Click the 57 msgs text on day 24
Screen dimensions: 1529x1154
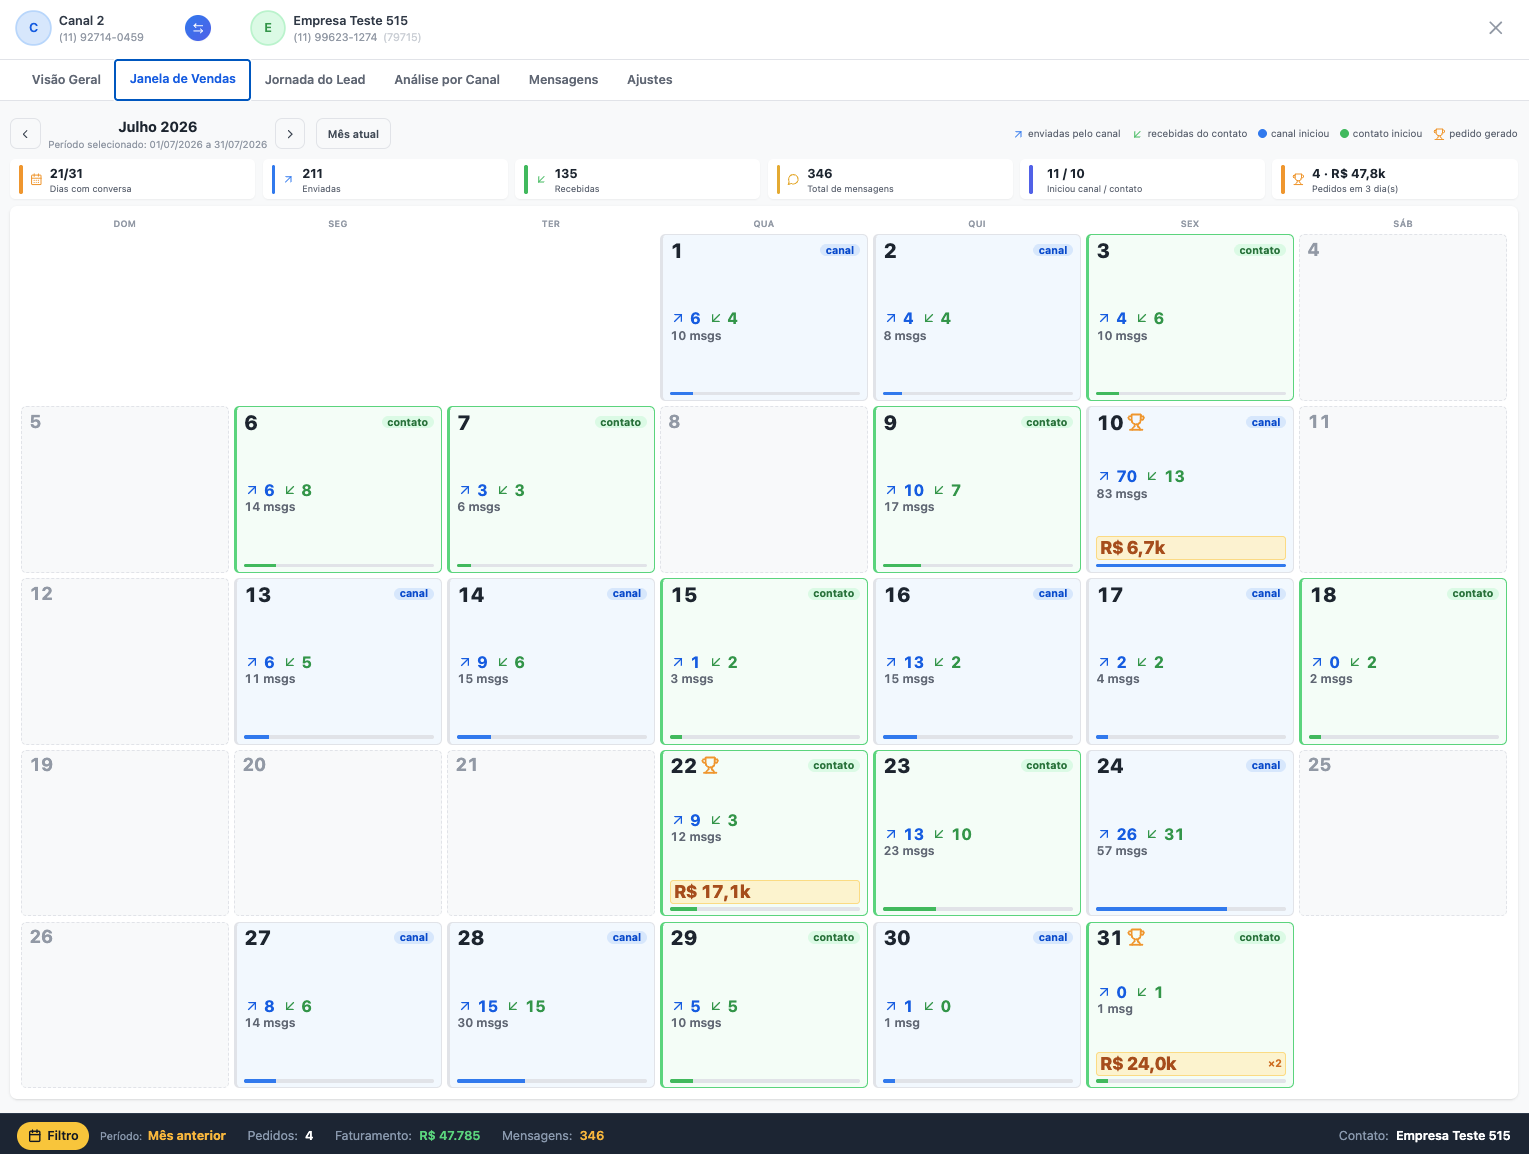[x=1122, y=851]
